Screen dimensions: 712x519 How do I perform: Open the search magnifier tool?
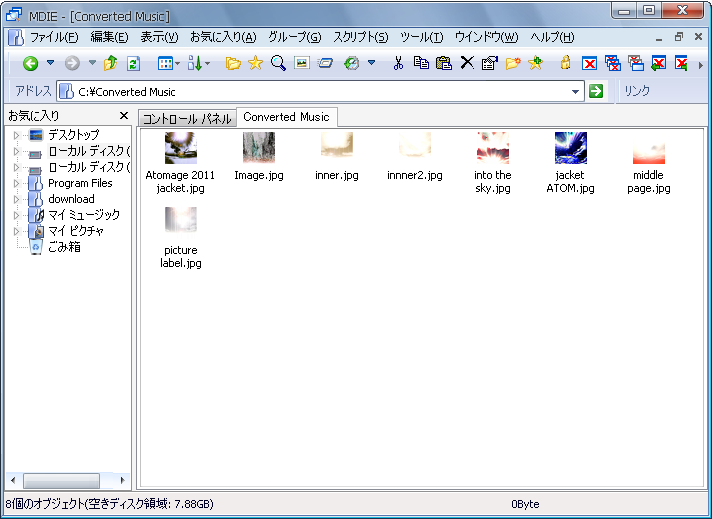click(278, 63)
